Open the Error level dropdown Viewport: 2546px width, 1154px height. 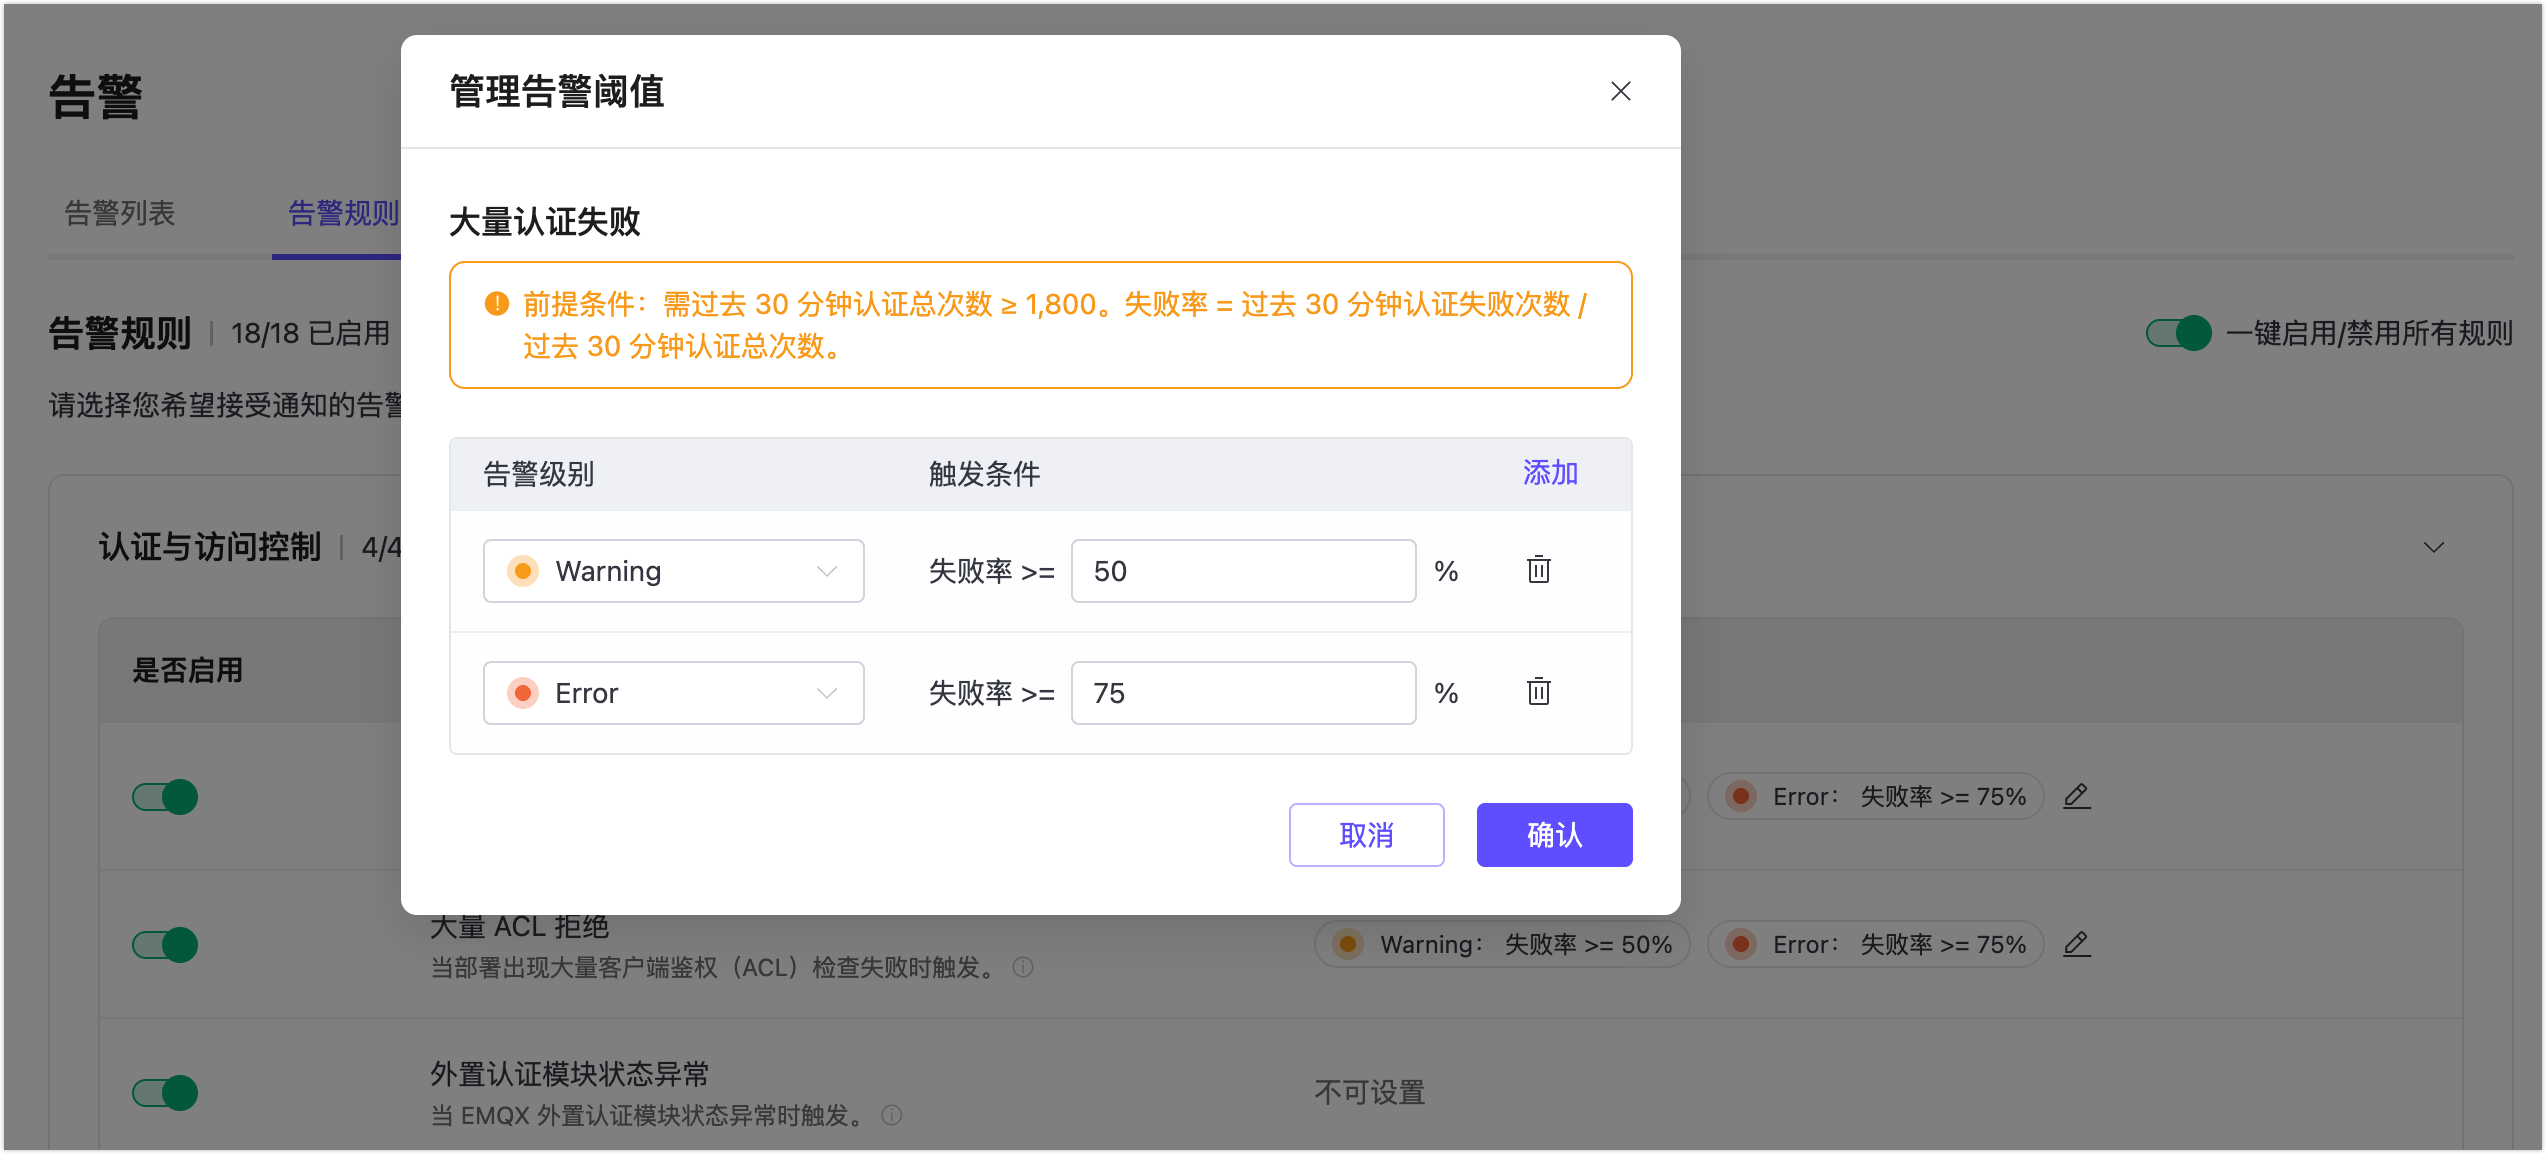tap(673, 693)
